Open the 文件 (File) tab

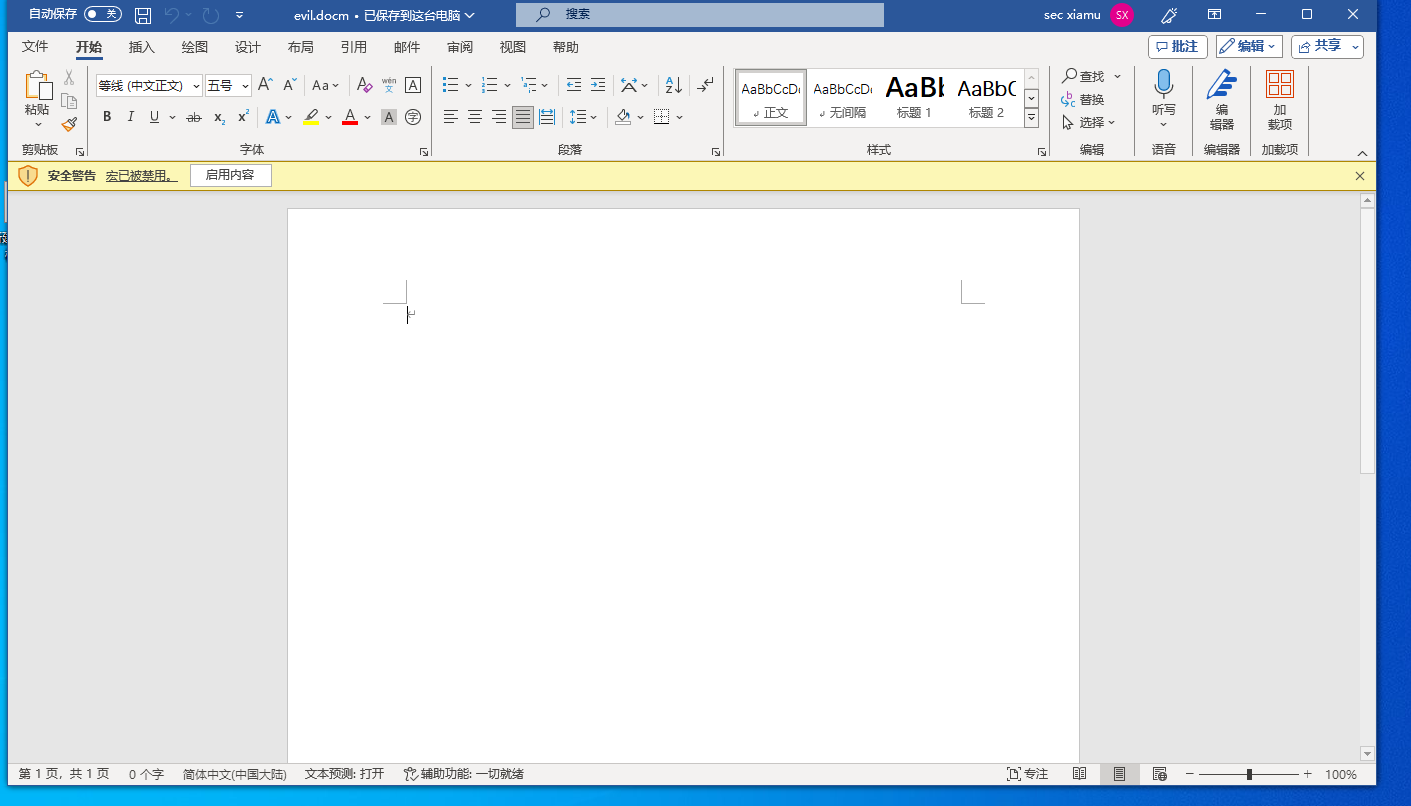pos(35,47)
